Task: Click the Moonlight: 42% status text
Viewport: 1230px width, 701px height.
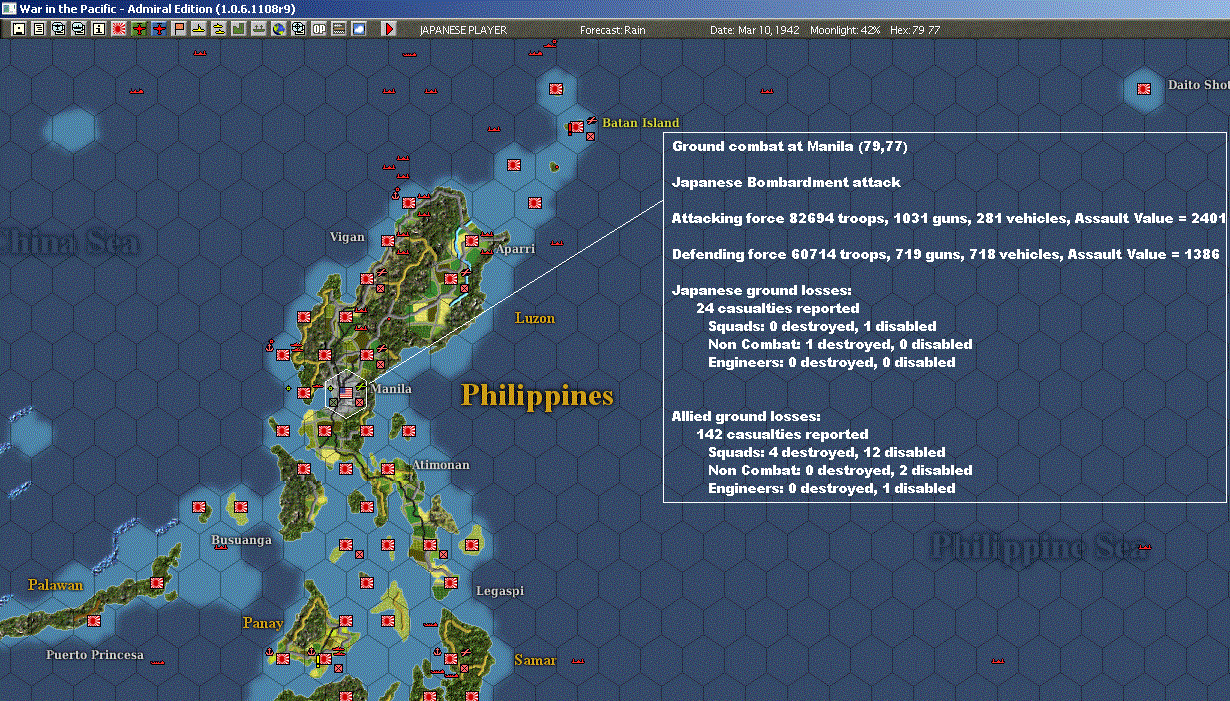Action: tap(845, 30)
